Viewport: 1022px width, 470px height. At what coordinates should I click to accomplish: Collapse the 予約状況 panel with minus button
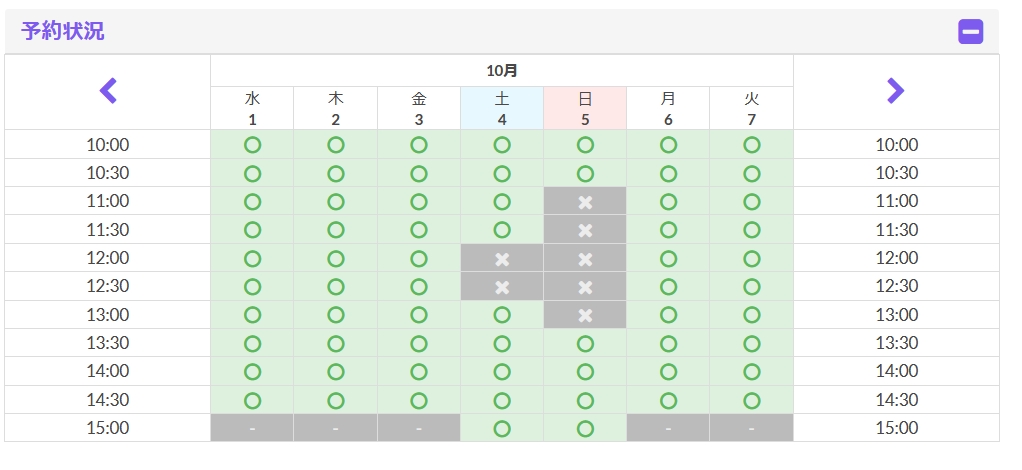pos(970,31)
